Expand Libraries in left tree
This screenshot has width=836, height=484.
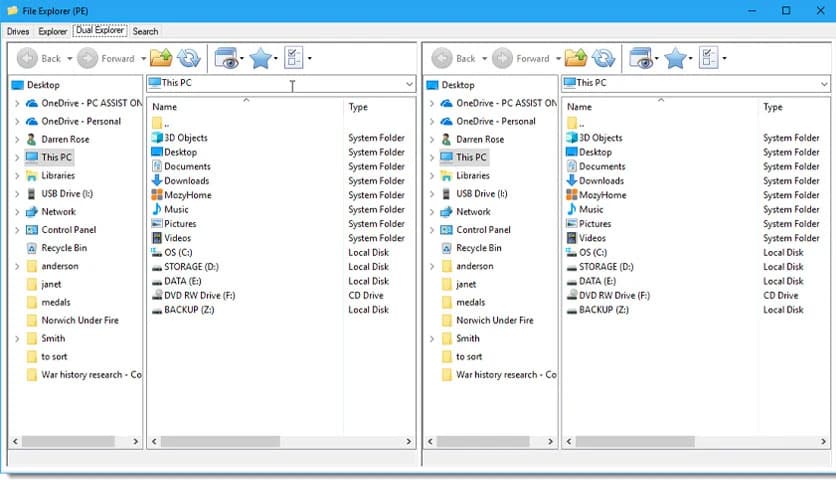17,175
